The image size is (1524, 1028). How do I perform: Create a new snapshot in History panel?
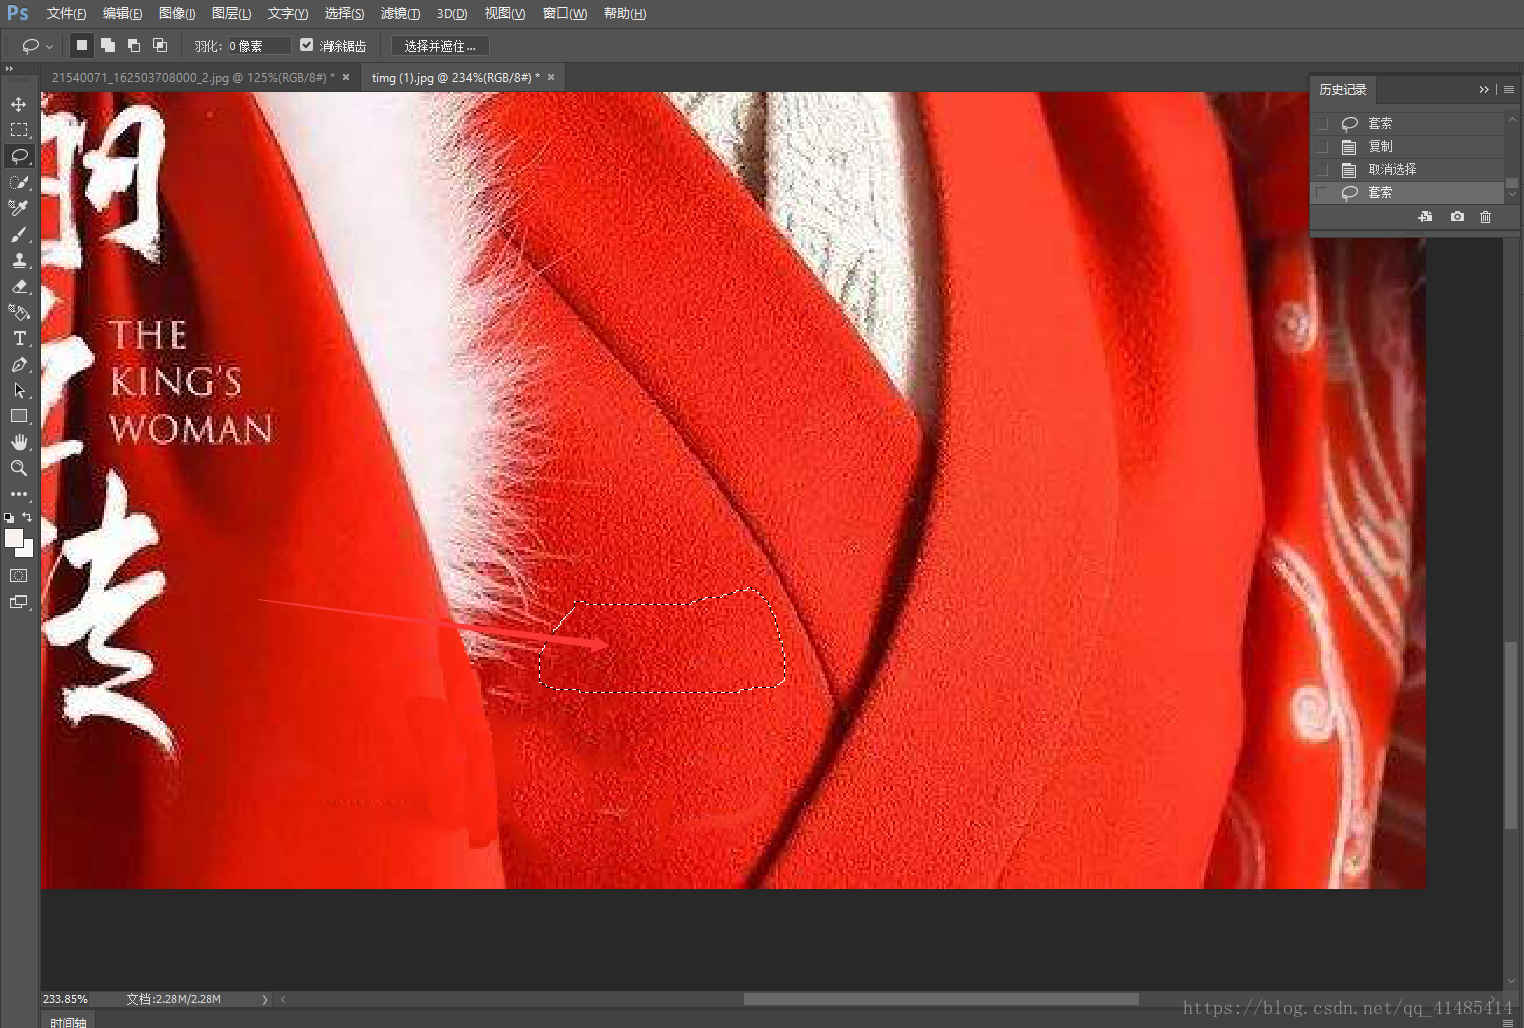(1457, 217)
